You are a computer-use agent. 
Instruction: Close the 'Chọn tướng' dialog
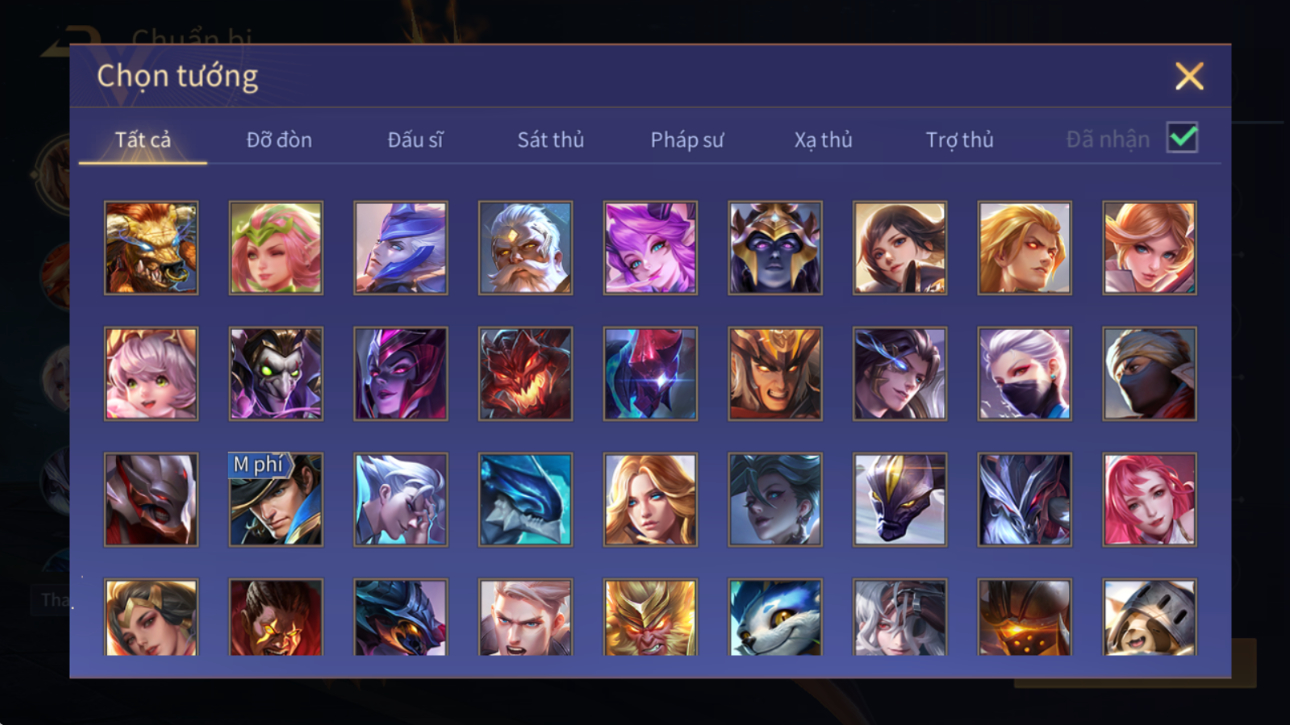(1189, 76)
